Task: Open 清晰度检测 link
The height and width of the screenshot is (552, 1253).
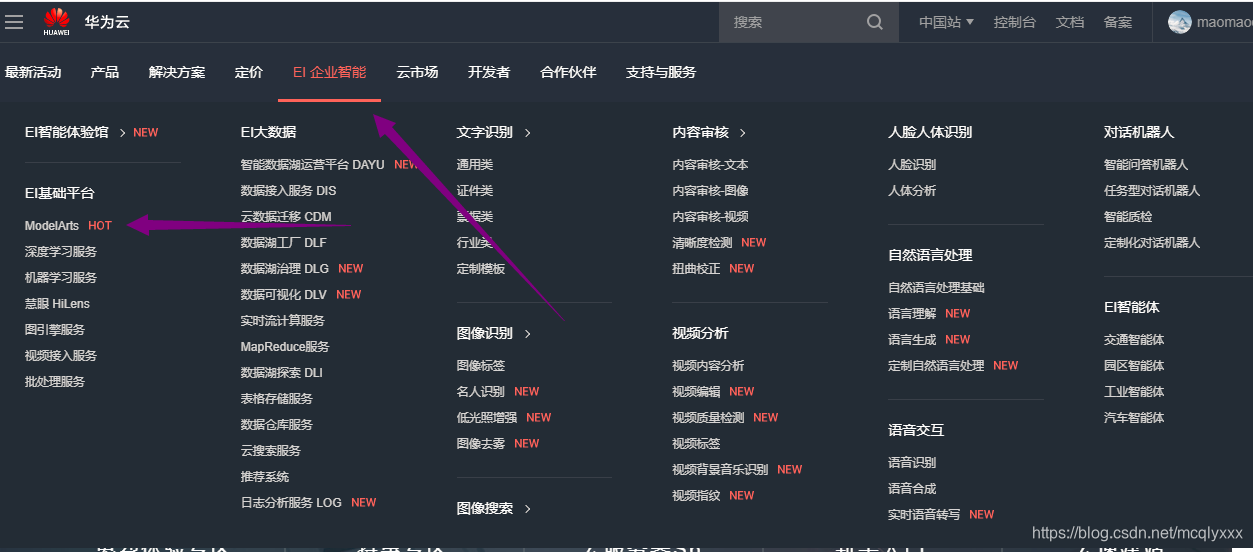Action: click(x=703, y=243)
